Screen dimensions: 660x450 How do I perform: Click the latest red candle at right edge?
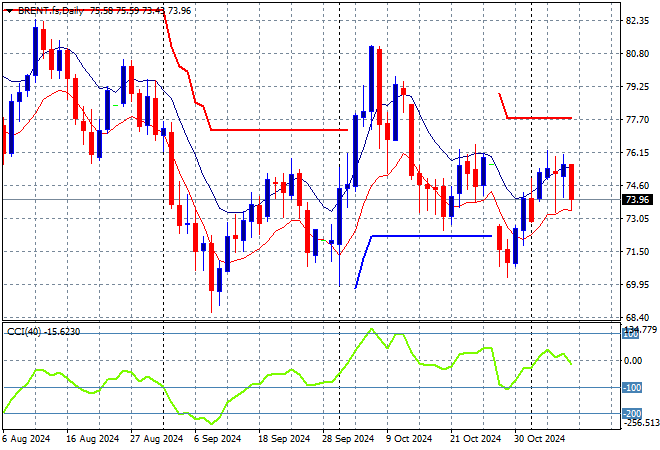pos(571,182)
